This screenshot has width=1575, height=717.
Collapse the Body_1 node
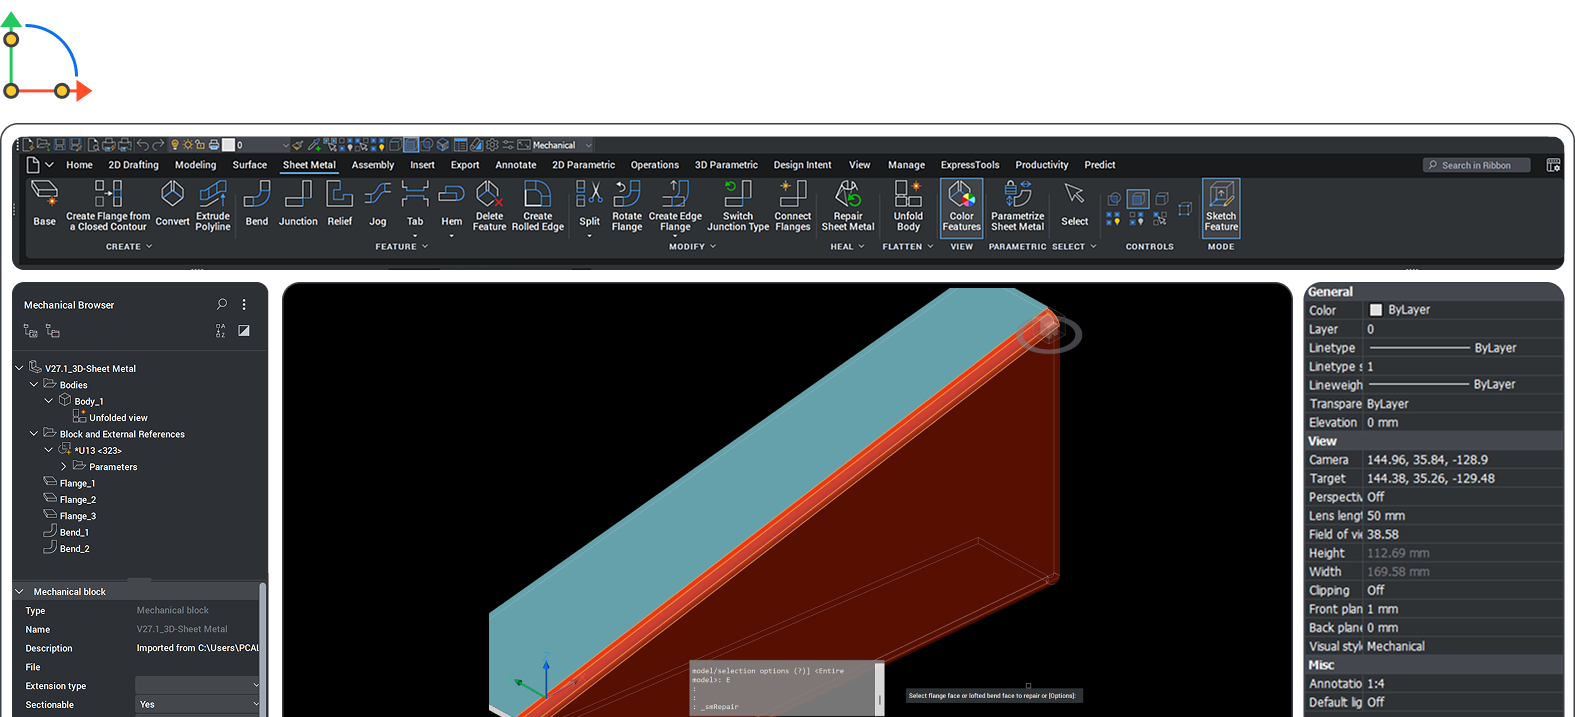pyautogui.click(x=49, y=401)
